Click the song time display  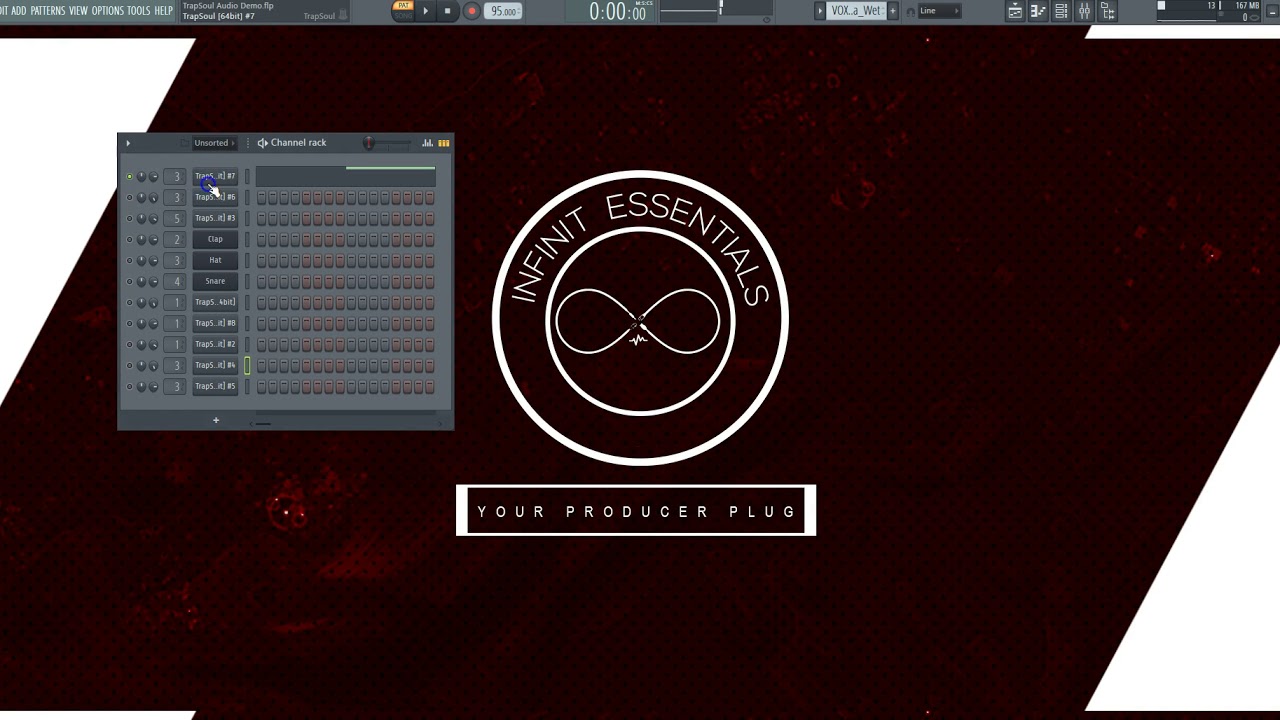tap(617, 12)
